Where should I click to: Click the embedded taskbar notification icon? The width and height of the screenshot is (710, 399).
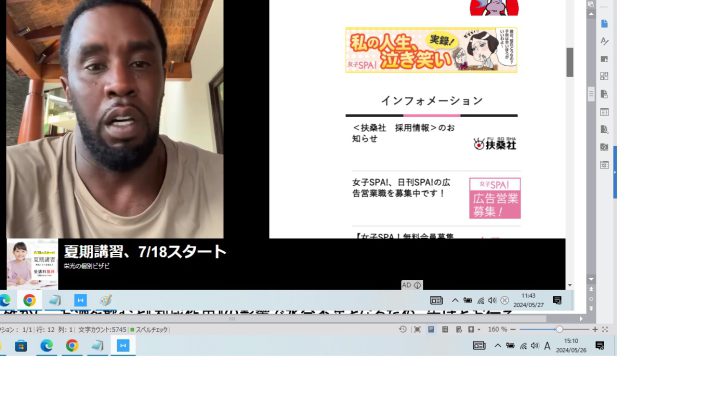coord(557,300)
